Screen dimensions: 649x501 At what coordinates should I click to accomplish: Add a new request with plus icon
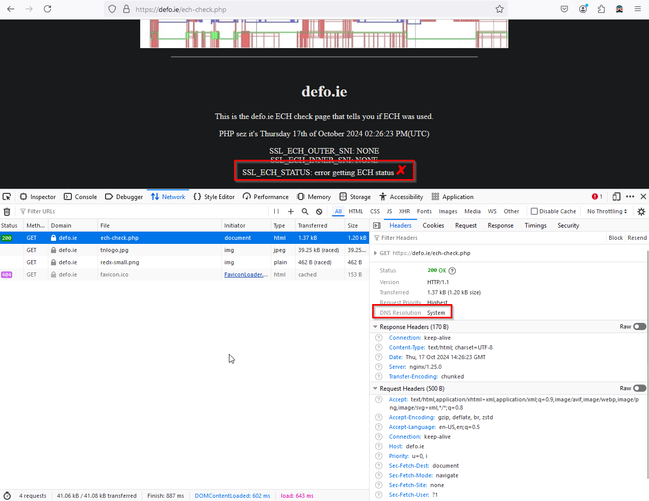coord(291,212)
